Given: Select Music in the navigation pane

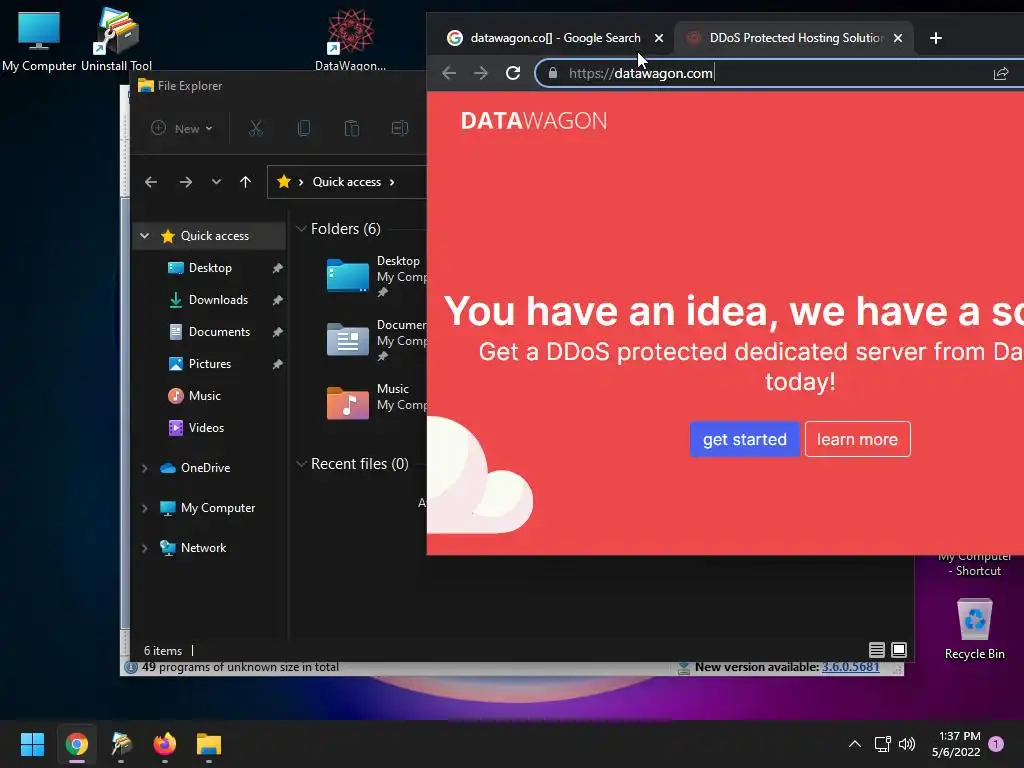Looking at the screenshot, I should point(204,396).
